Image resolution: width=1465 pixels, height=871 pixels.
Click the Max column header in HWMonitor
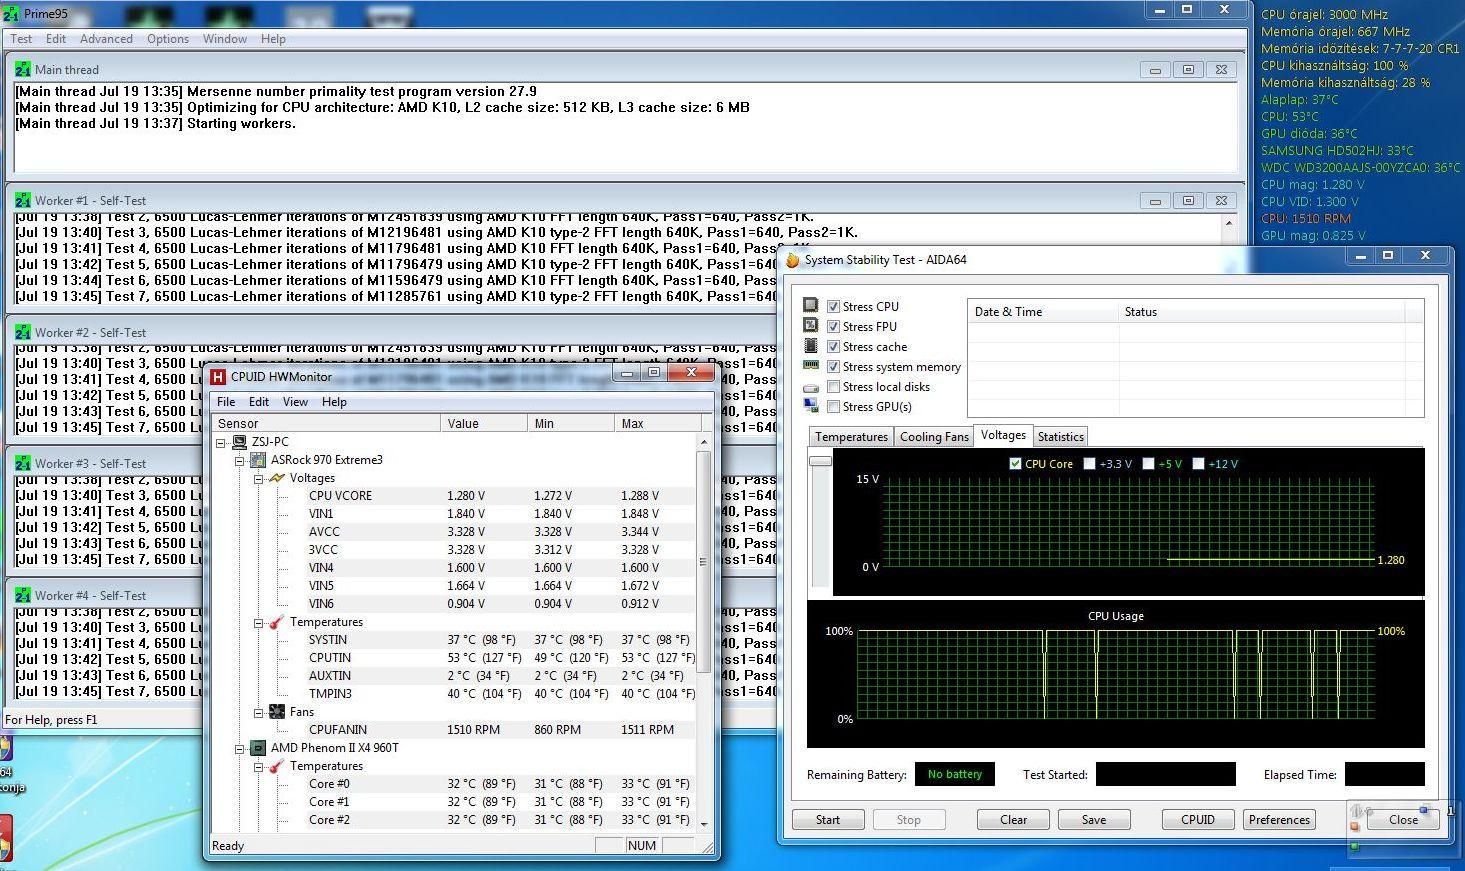tap(657, 424)
